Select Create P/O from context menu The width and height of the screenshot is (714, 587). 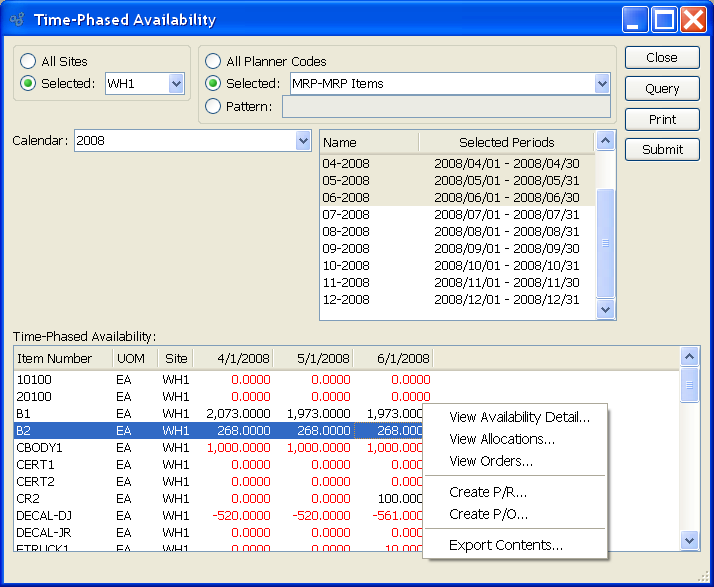[x=488, y=514]
